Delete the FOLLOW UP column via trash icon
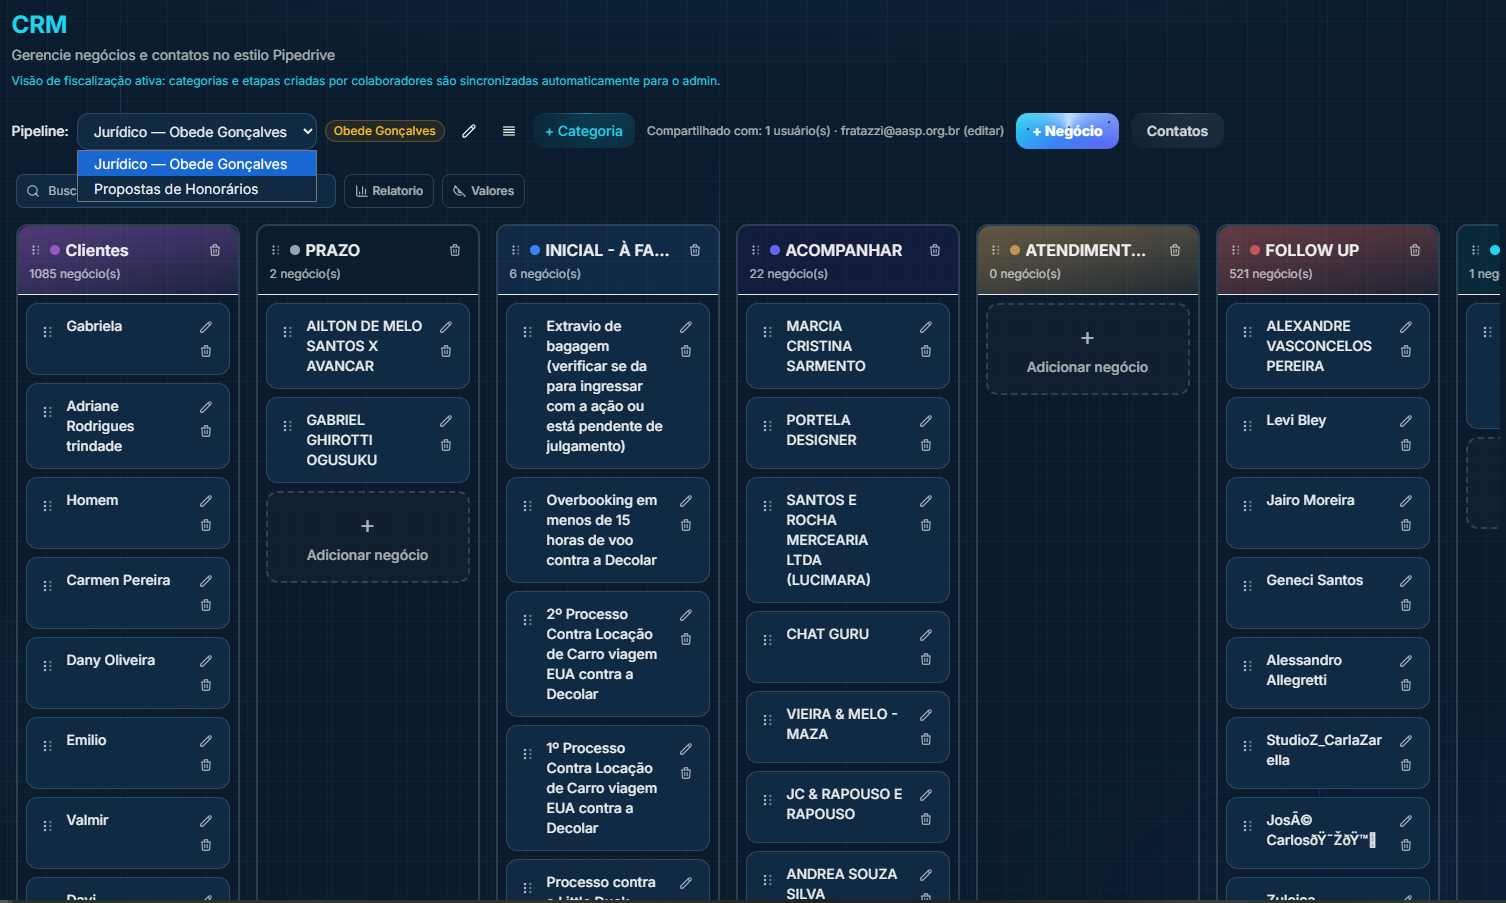This screenshot has width=1506, height=903. point(1415,250)
